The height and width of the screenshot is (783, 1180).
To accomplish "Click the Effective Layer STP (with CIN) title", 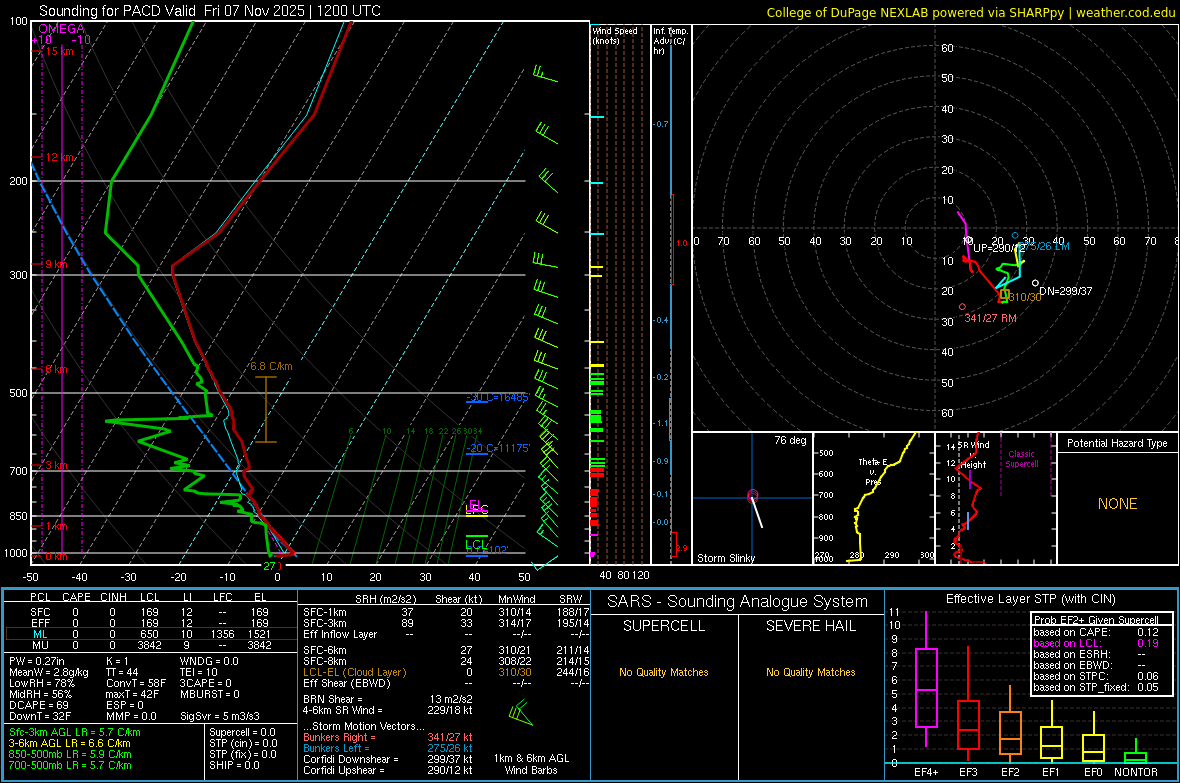I will coord(1030,599).
